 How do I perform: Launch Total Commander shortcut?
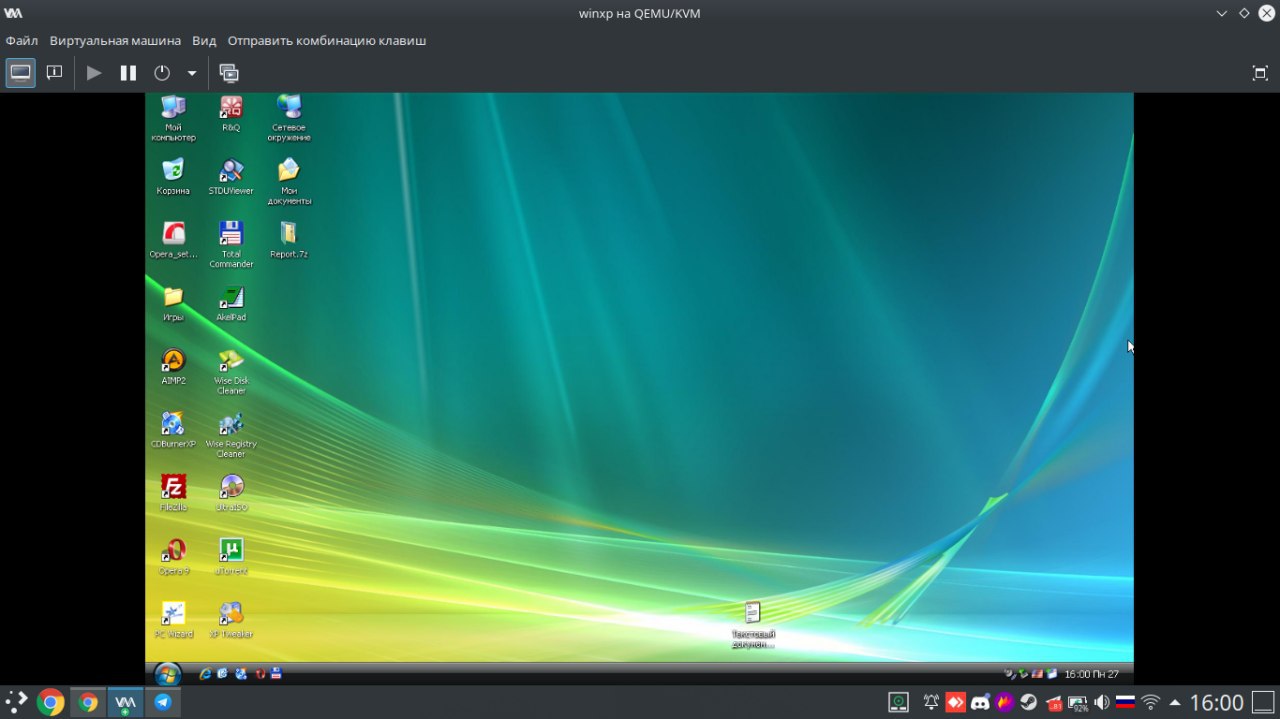coord(231,245)
